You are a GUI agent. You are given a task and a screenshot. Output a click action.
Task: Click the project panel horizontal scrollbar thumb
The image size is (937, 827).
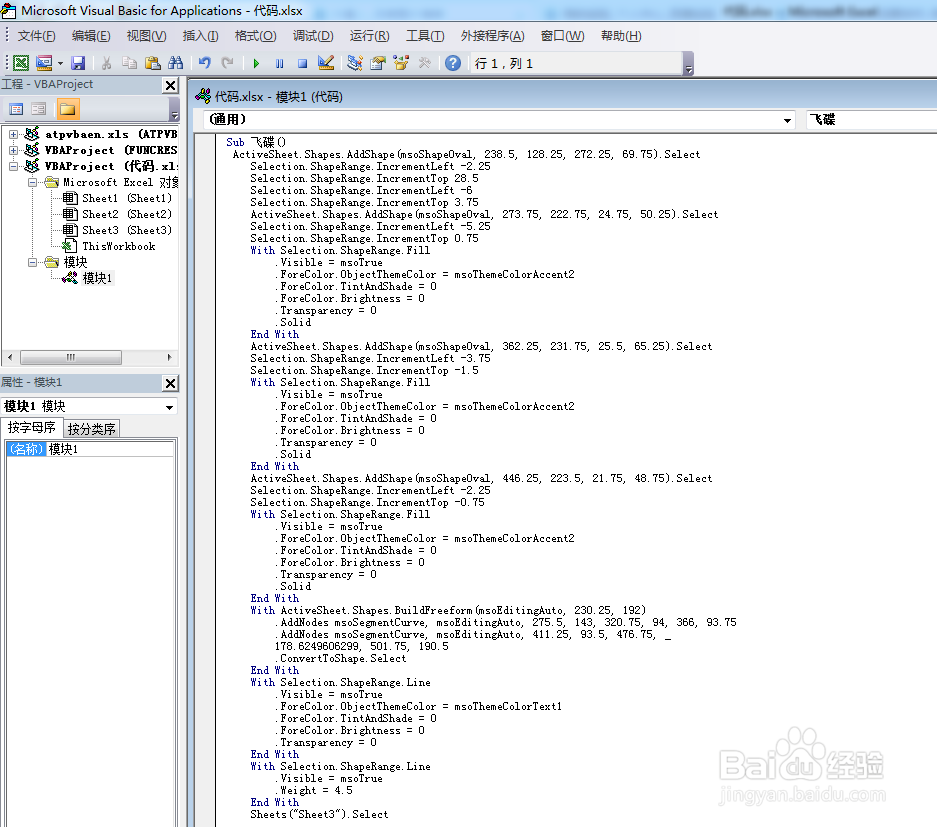(71, 357)
